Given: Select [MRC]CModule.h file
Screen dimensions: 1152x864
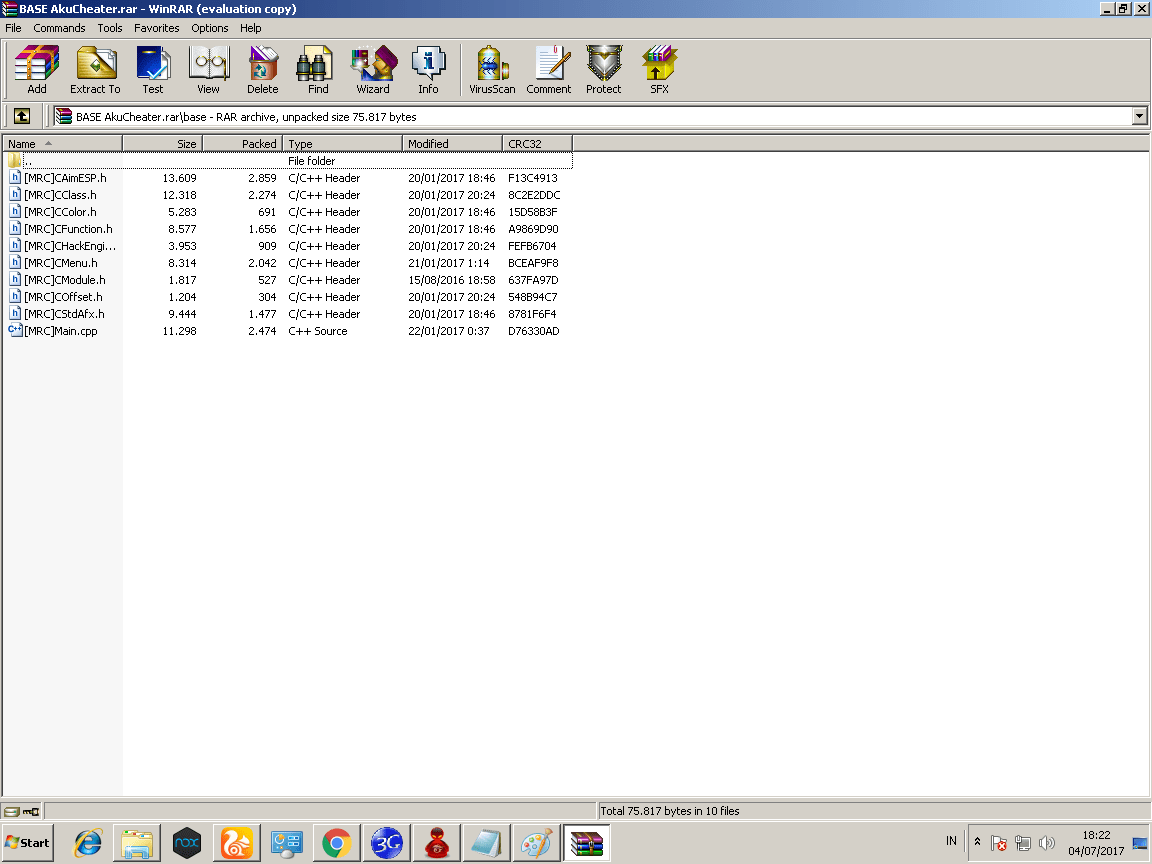Looking at the screenshot, I should [x=65, y=279].
